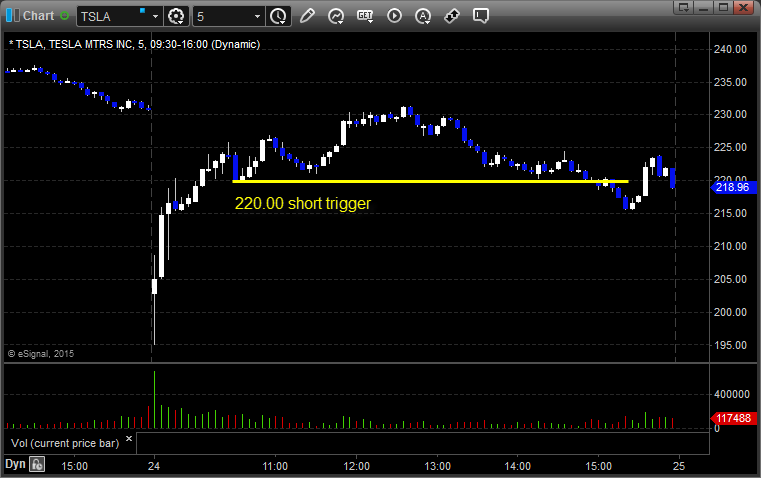Open the window options dropdown icon
The image size is (761, 478).
click(684, 7)
